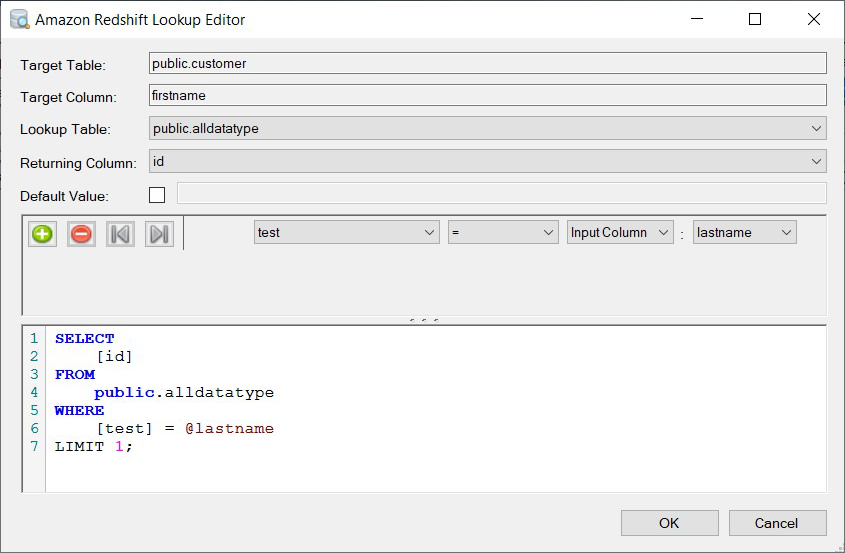This screenshot has height=553, width=845.
Task: Click the FROM keyword in SQL
Action: (x=75, y=375)
